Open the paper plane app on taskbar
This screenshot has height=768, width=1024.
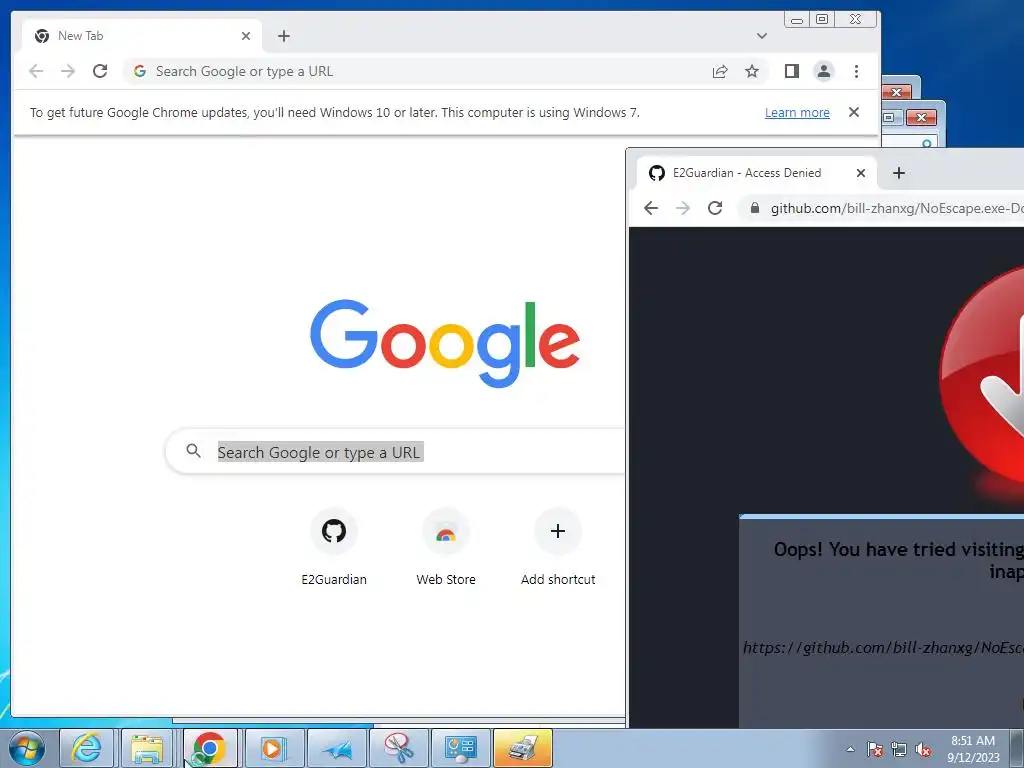pos(337,748)
